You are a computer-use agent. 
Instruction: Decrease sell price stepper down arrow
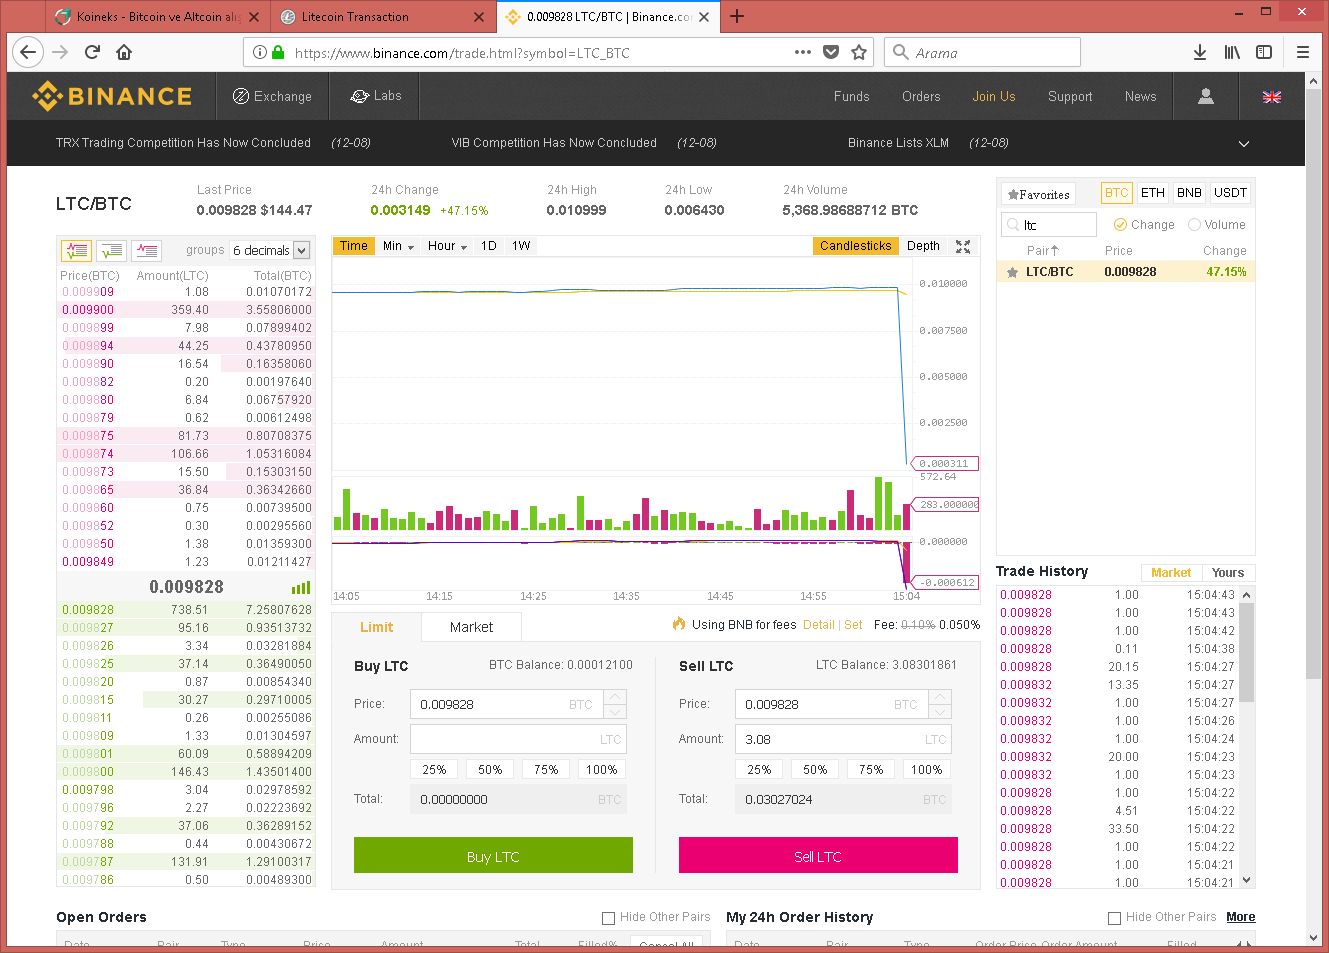pyautogui.click(x=940, y=712)
